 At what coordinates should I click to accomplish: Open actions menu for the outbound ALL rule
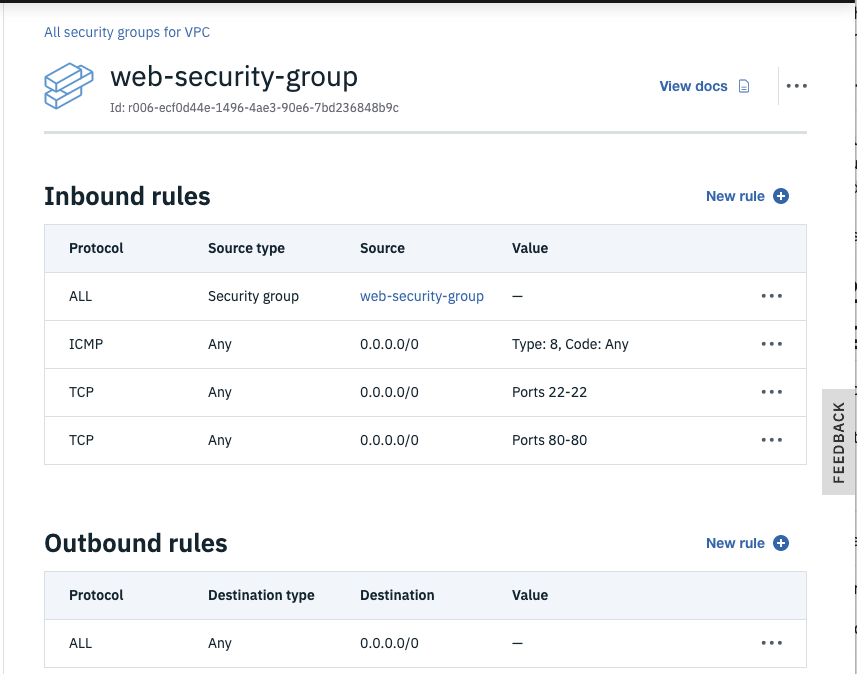click(x=771, y=643)
